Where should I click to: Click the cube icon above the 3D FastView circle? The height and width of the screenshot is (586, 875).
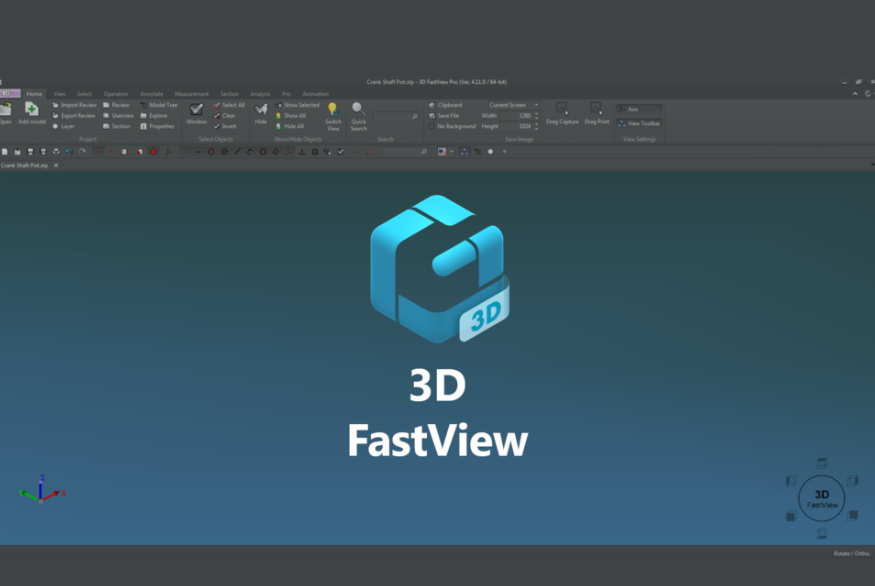pos(821,463)
